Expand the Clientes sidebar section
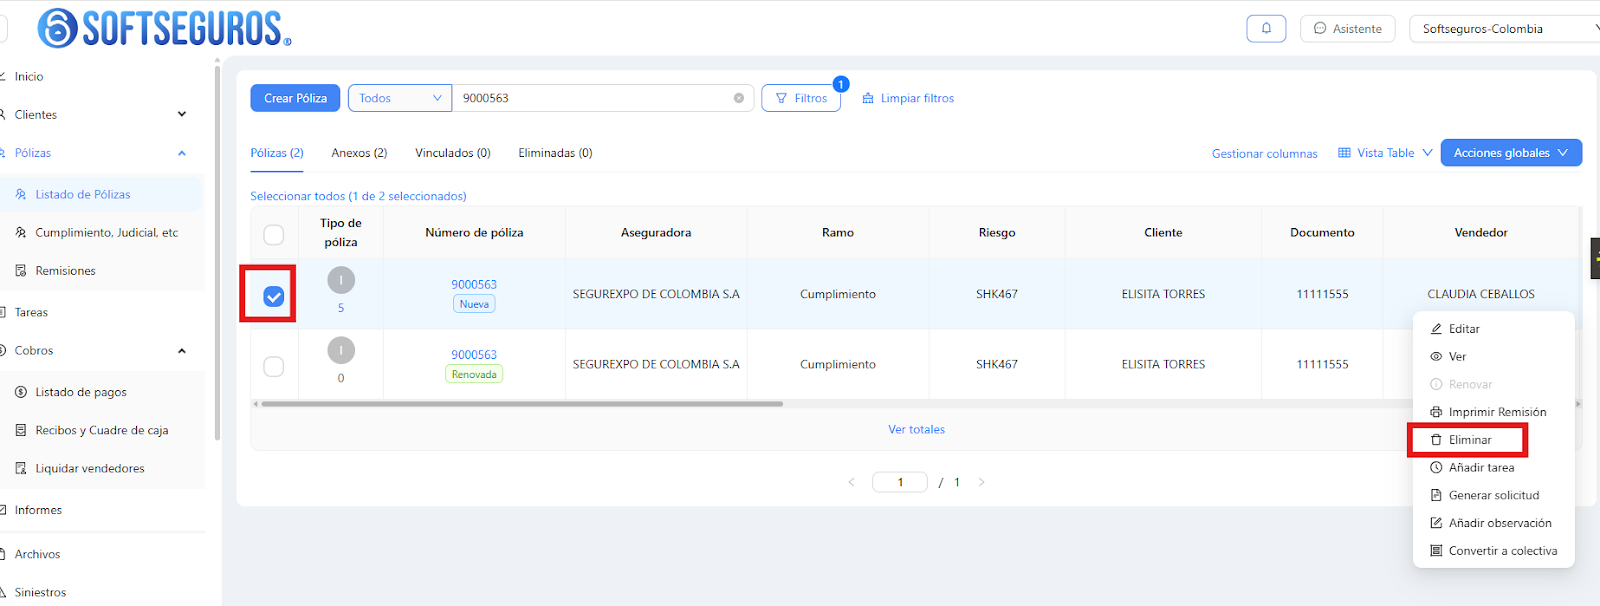The image size is (1600, 606). point(97,115)
